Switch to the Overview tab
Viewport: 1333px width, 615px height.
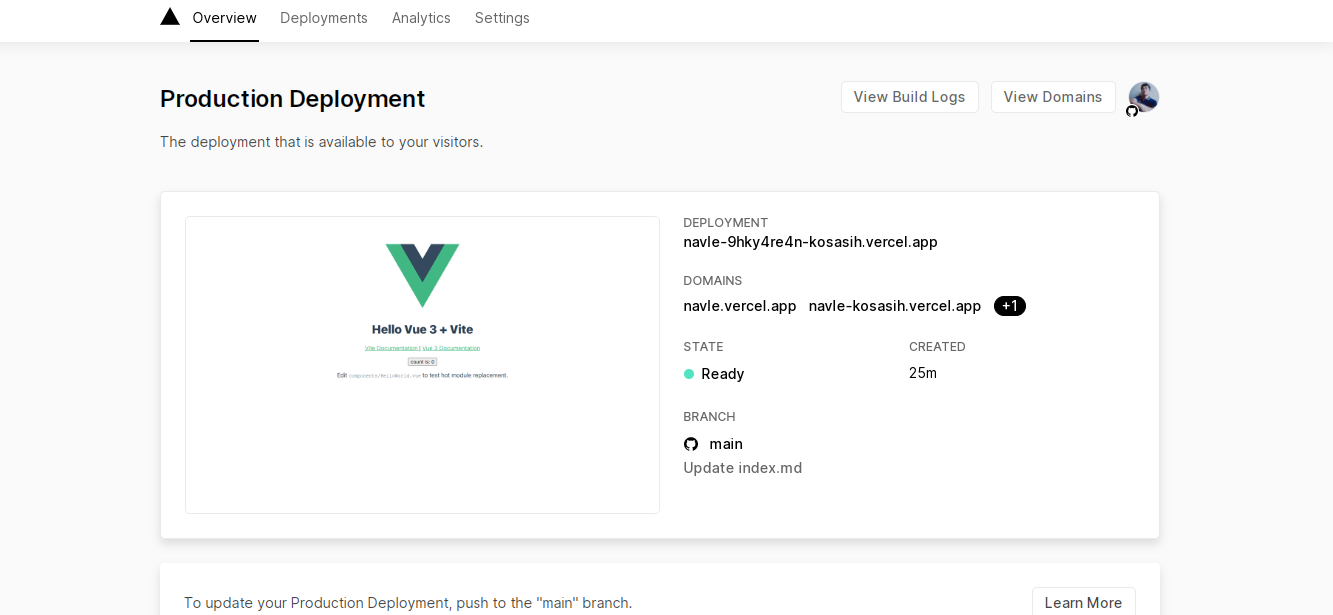(x=224, y=18)
